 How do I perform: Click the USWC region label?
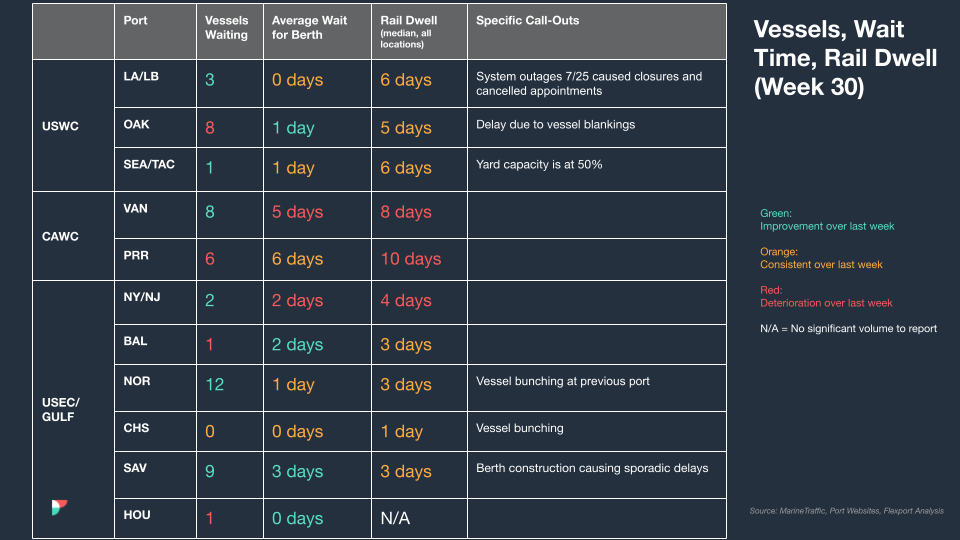pyautogui.click(x=60, y=126)
